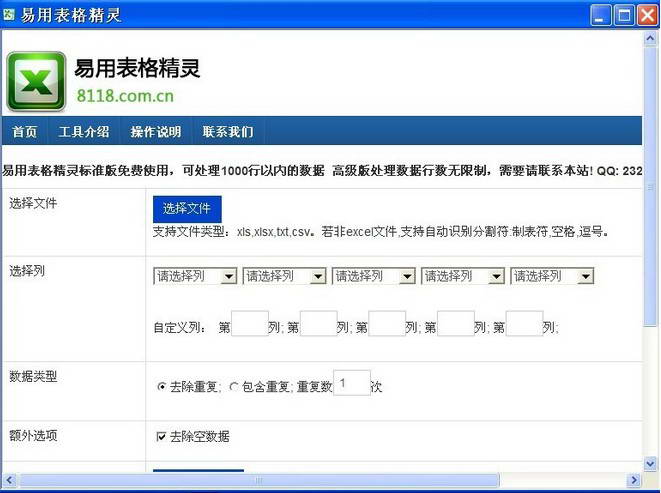Click the title bar app icon

tap(9, 14)
